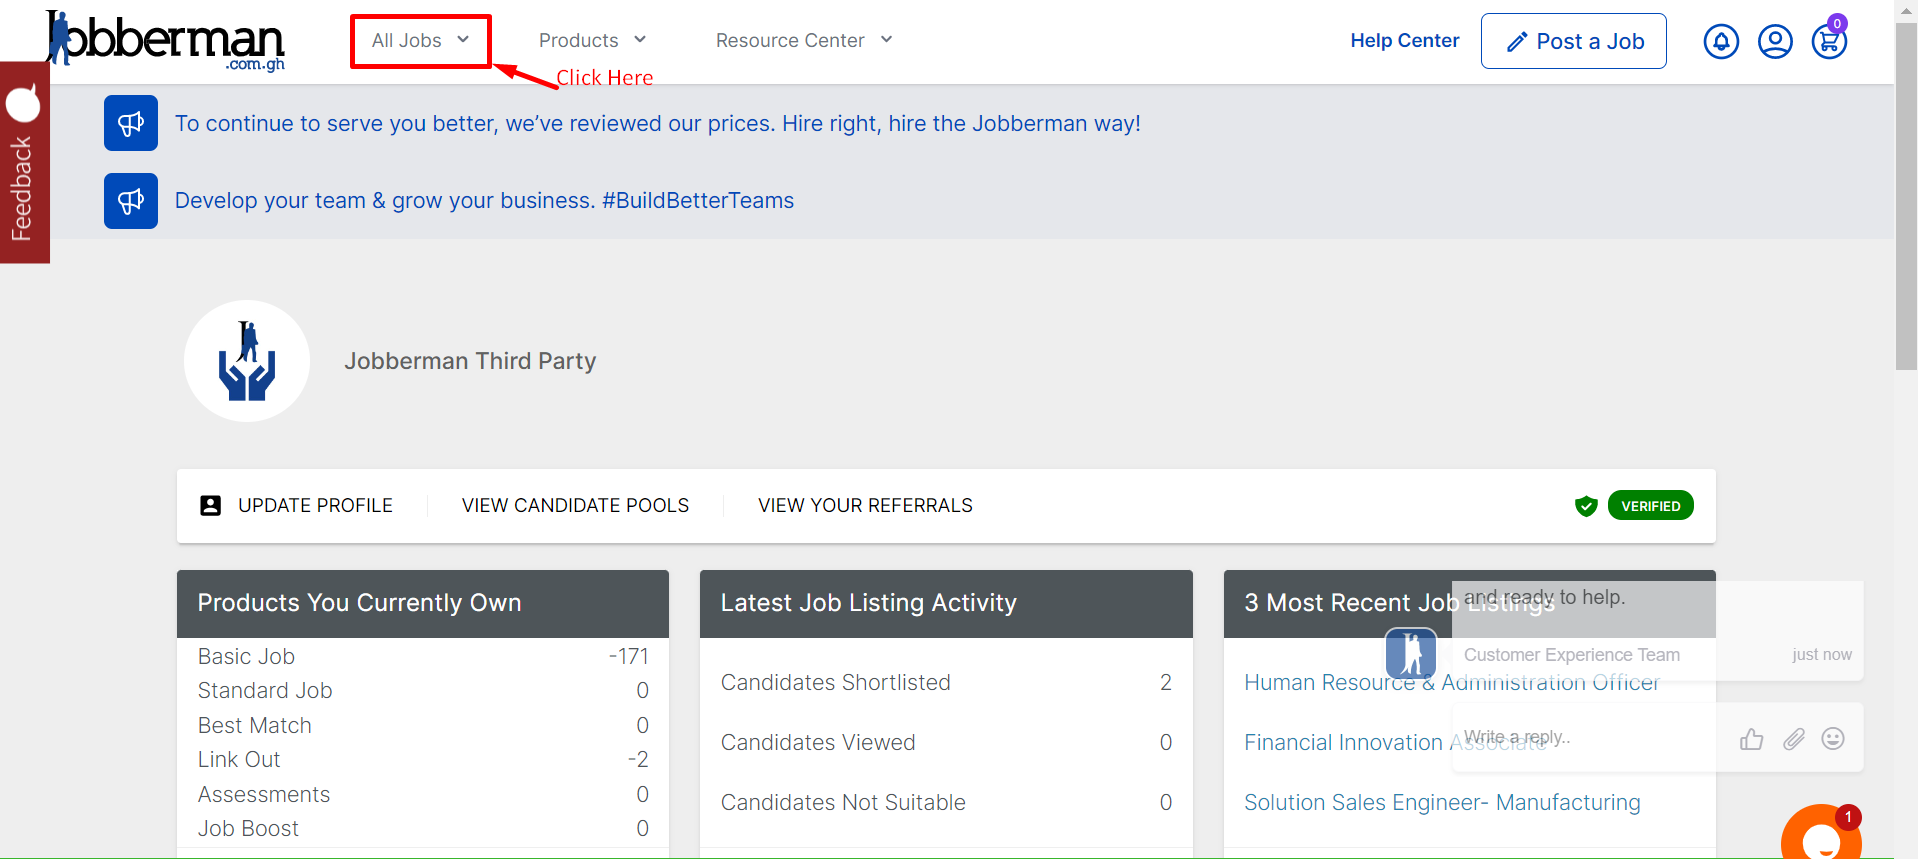Click the page vertical scrollbar
The image size is (1918, 859).
pyautogui.click(x=1906, y=195)
